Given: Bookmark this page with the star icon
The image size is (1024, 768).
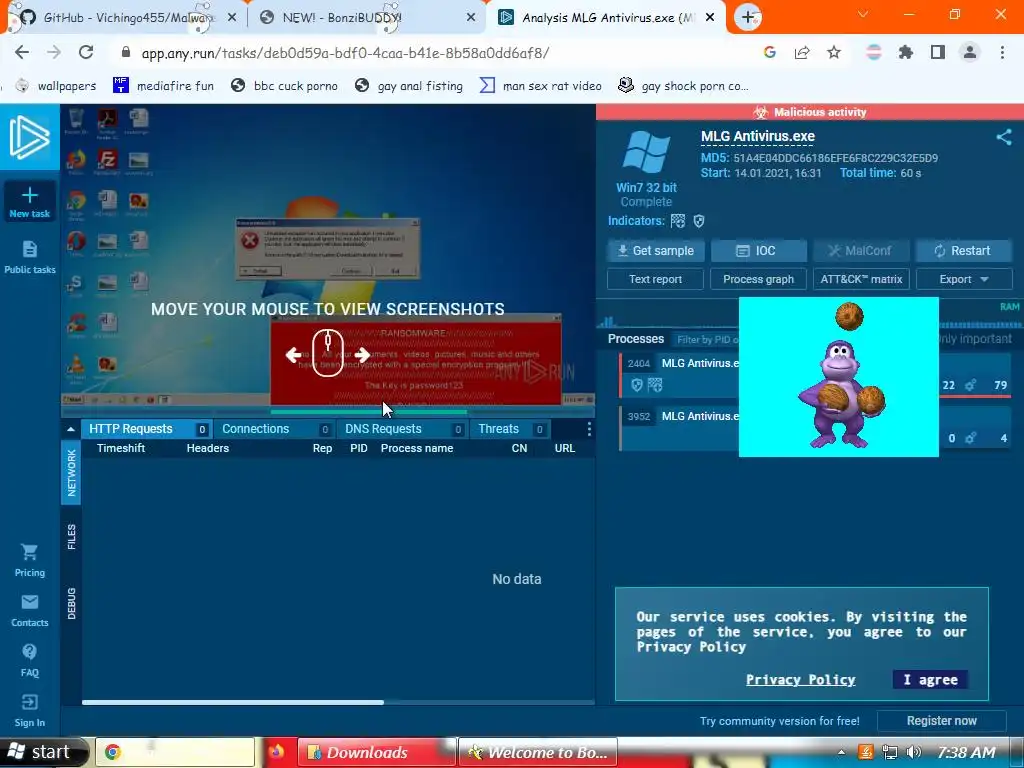Looking at the screenshot, I should [x=834, y=52].
